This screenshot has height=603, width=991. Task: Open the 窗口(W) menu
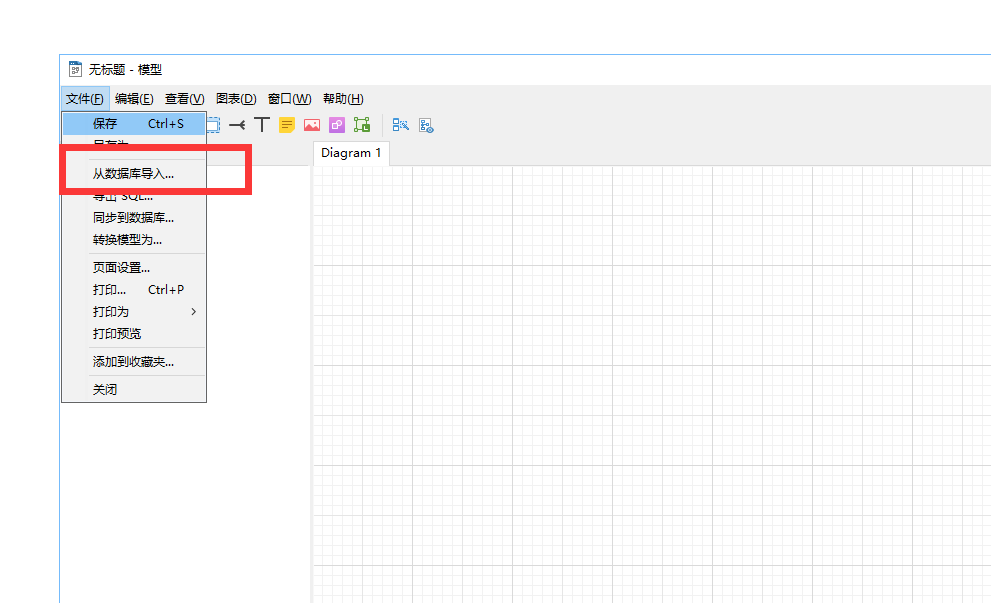tap(289, 99)
